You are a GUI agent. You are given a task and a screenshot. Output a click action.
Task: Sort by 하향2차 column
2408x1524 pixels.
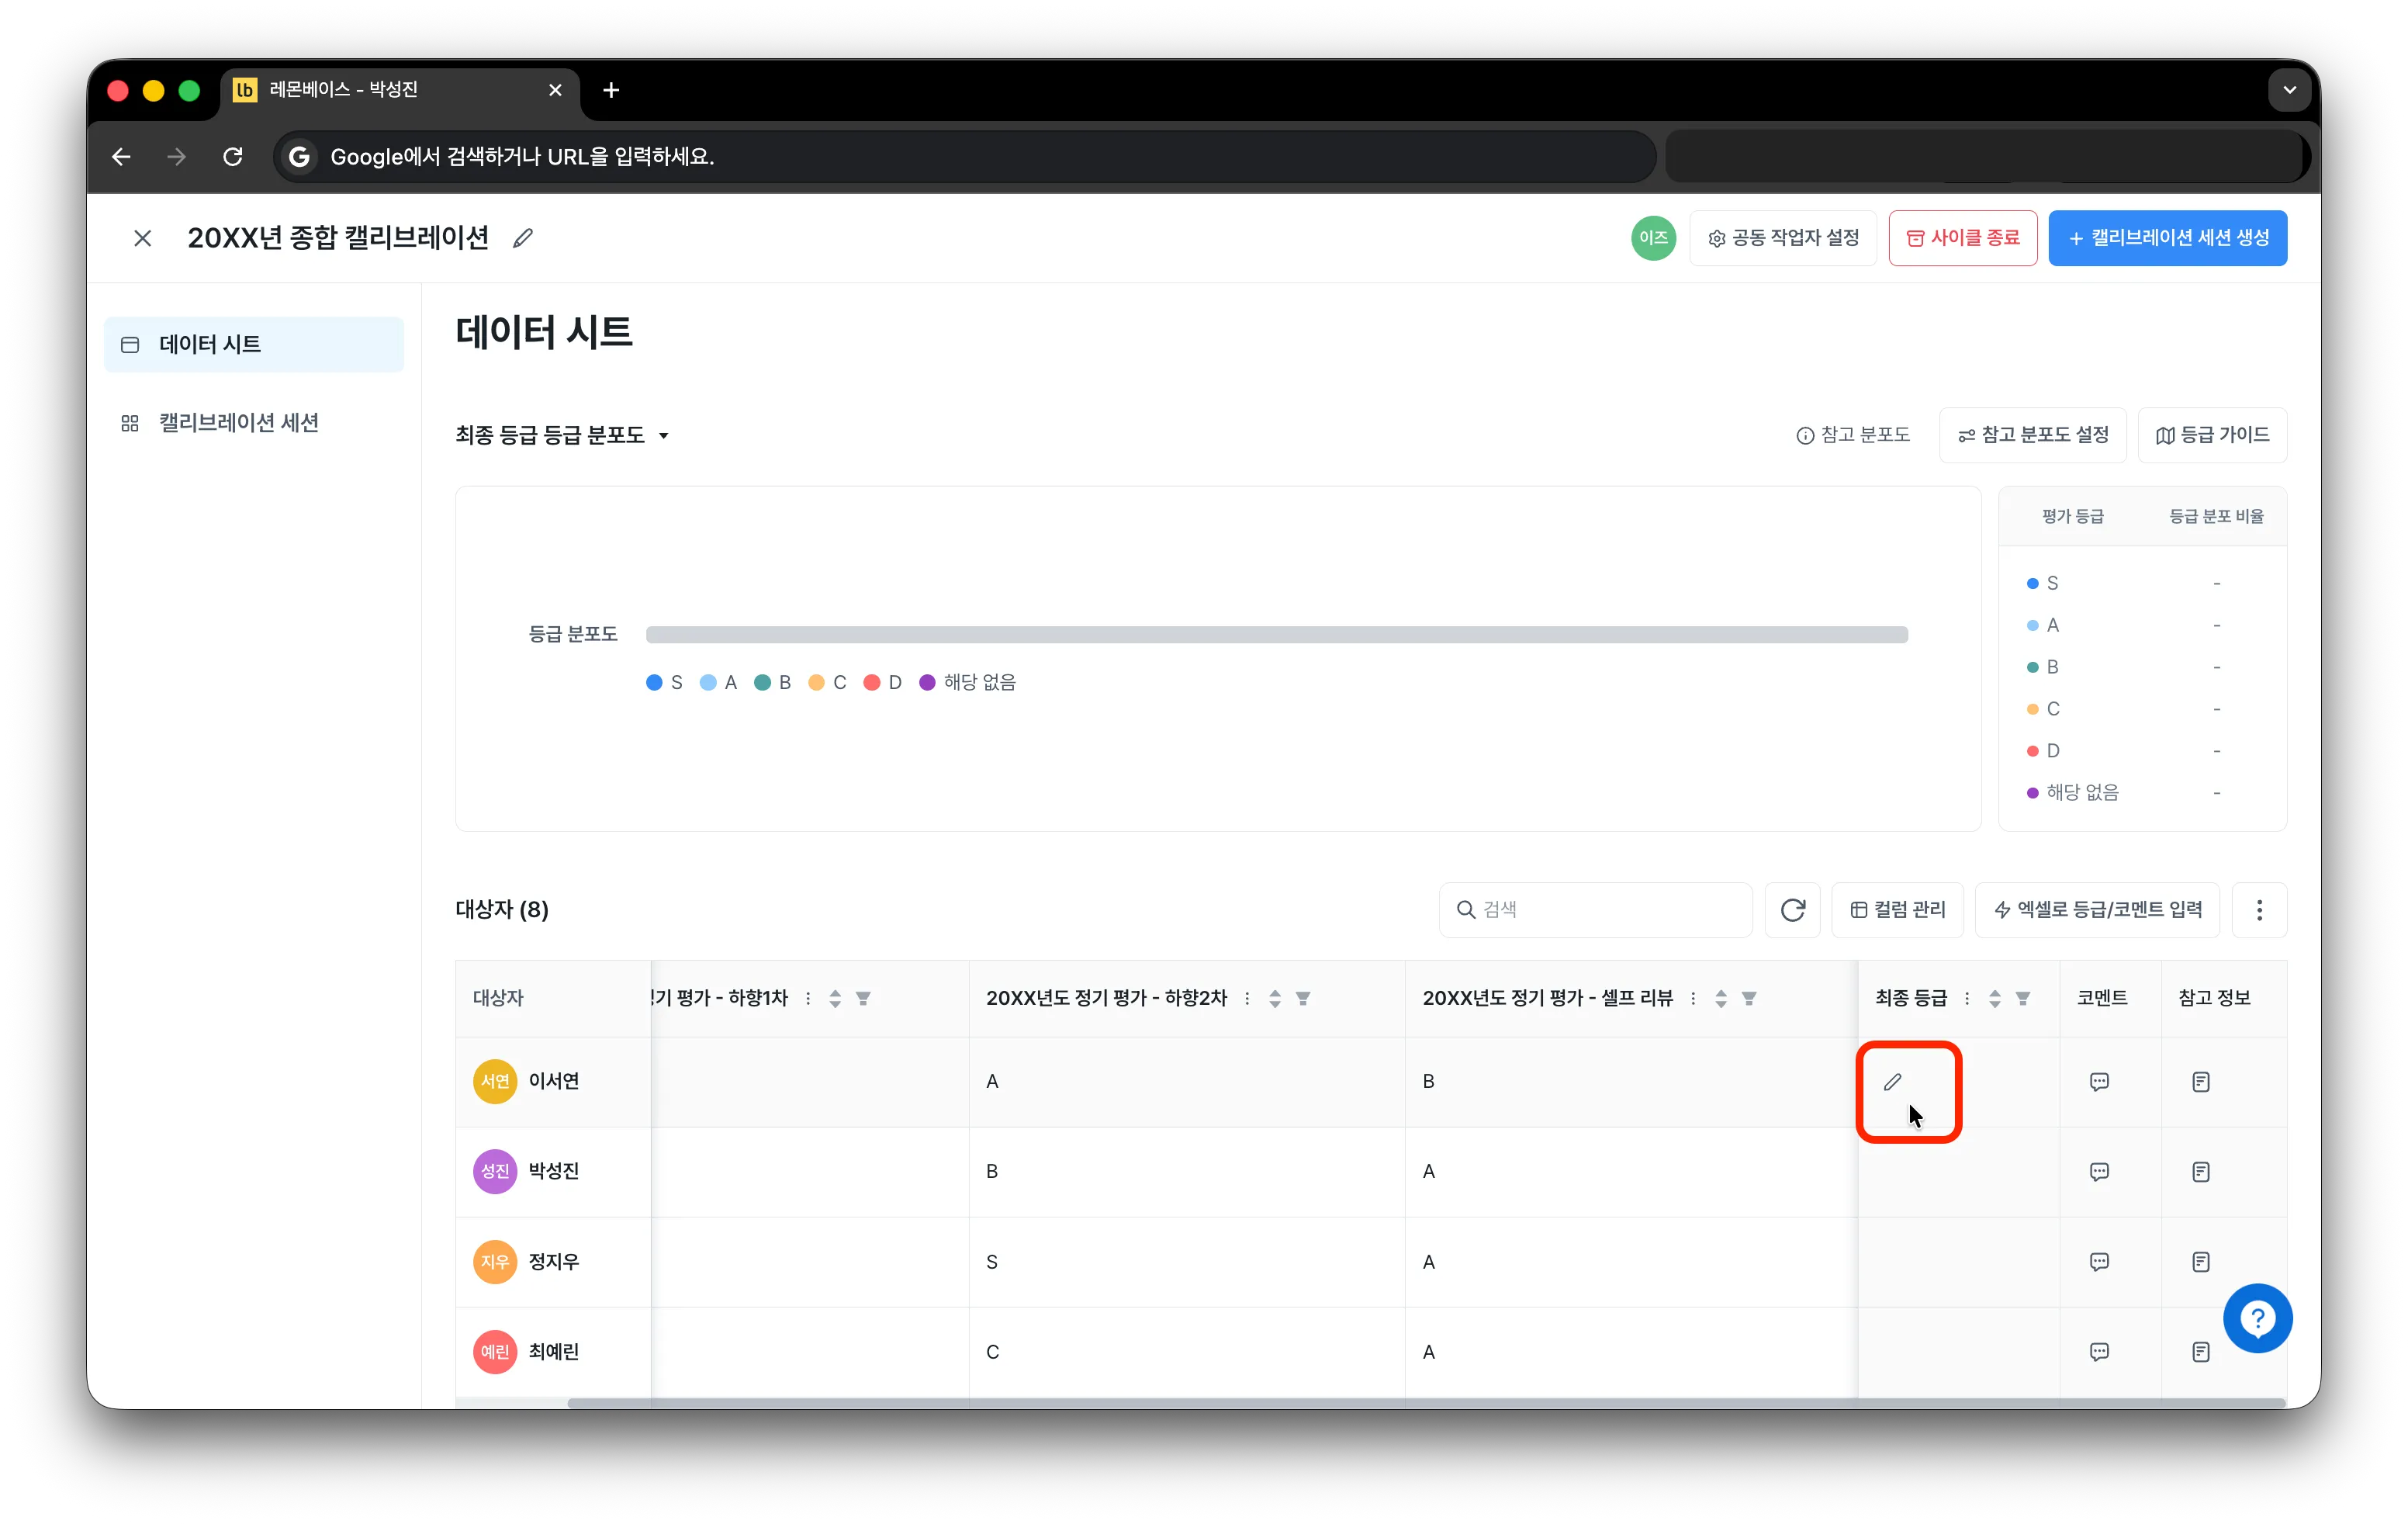coord(1275,998)
